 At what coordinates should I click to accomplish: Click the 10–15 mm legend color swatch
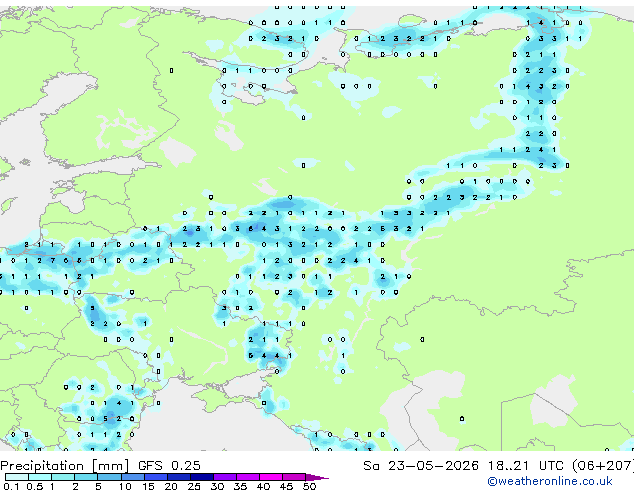click(x=132, y=477)
